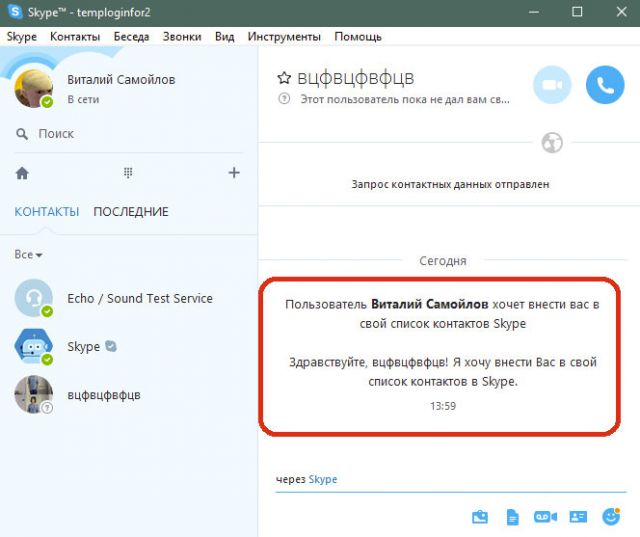Open the dial pad icon
Viewport: 640px width, 537px height.
(128, 173)
